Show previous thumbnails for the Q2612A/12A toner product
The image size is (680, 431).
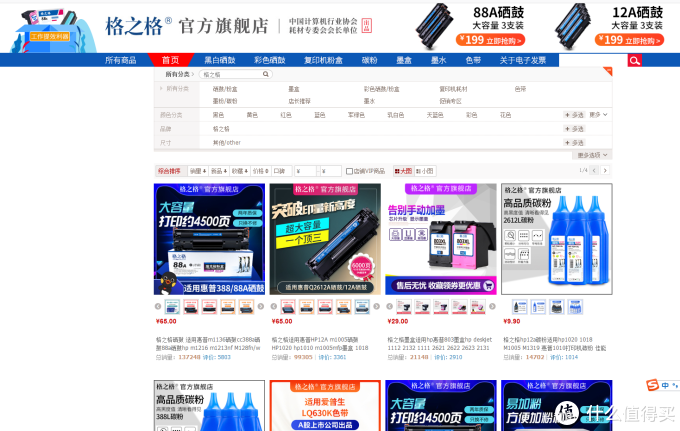click(x=274, y=307)
